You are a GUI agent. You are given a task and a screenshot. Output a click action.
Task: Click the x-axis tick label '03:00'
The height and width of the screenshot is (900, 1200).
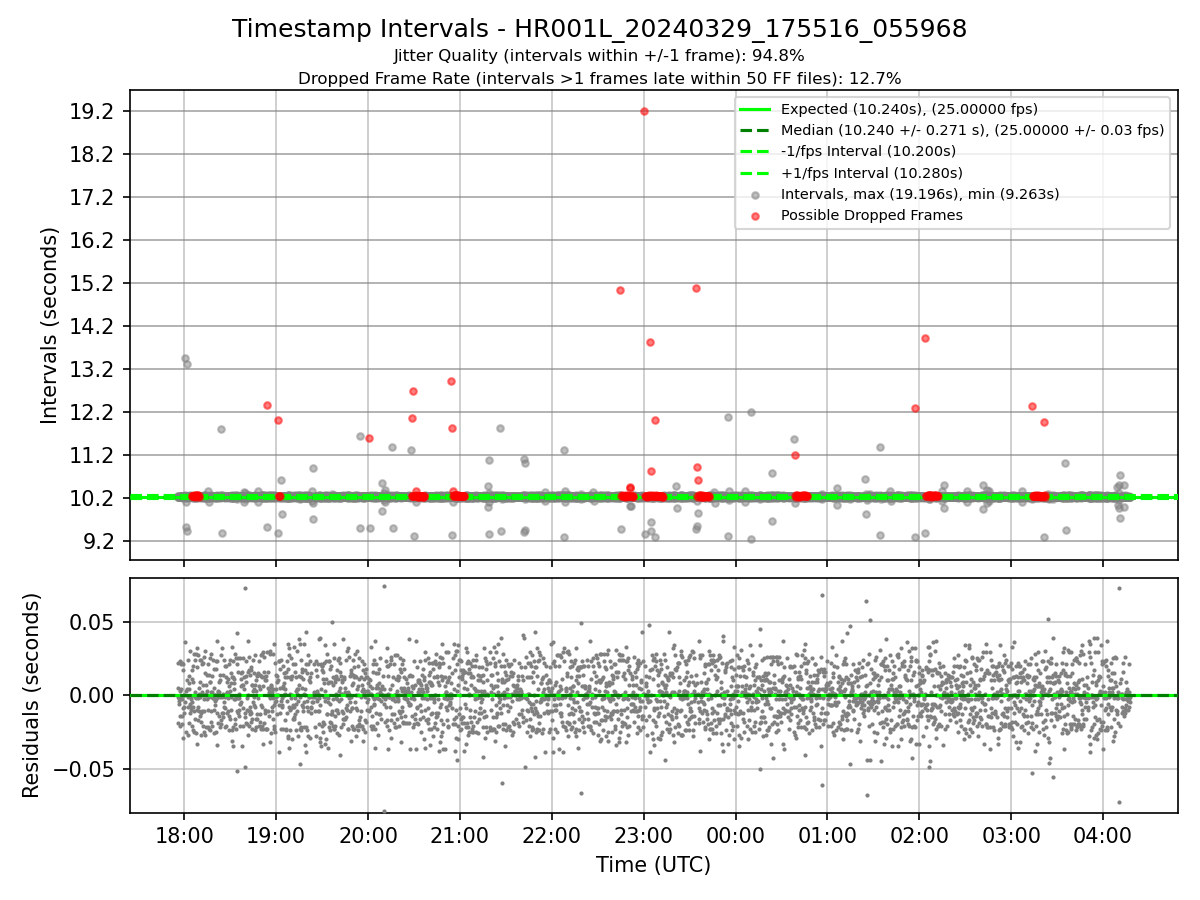[x=1011, y=834]
